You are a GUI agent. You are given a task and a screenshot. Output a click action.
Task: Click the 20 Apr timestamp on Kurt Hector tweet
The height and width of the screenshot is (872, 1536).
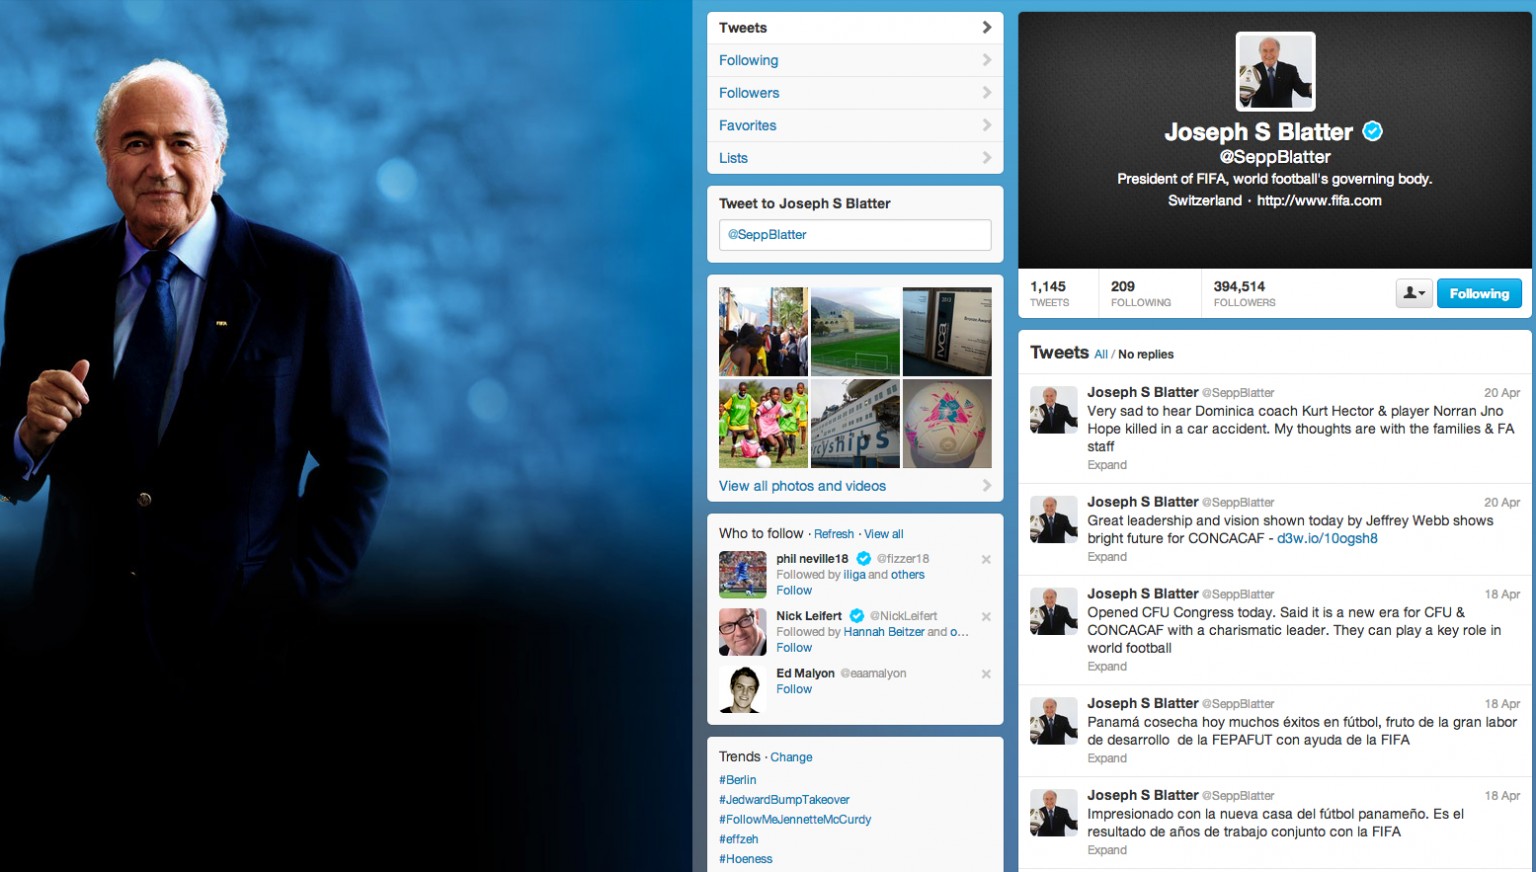point(1502,393)
